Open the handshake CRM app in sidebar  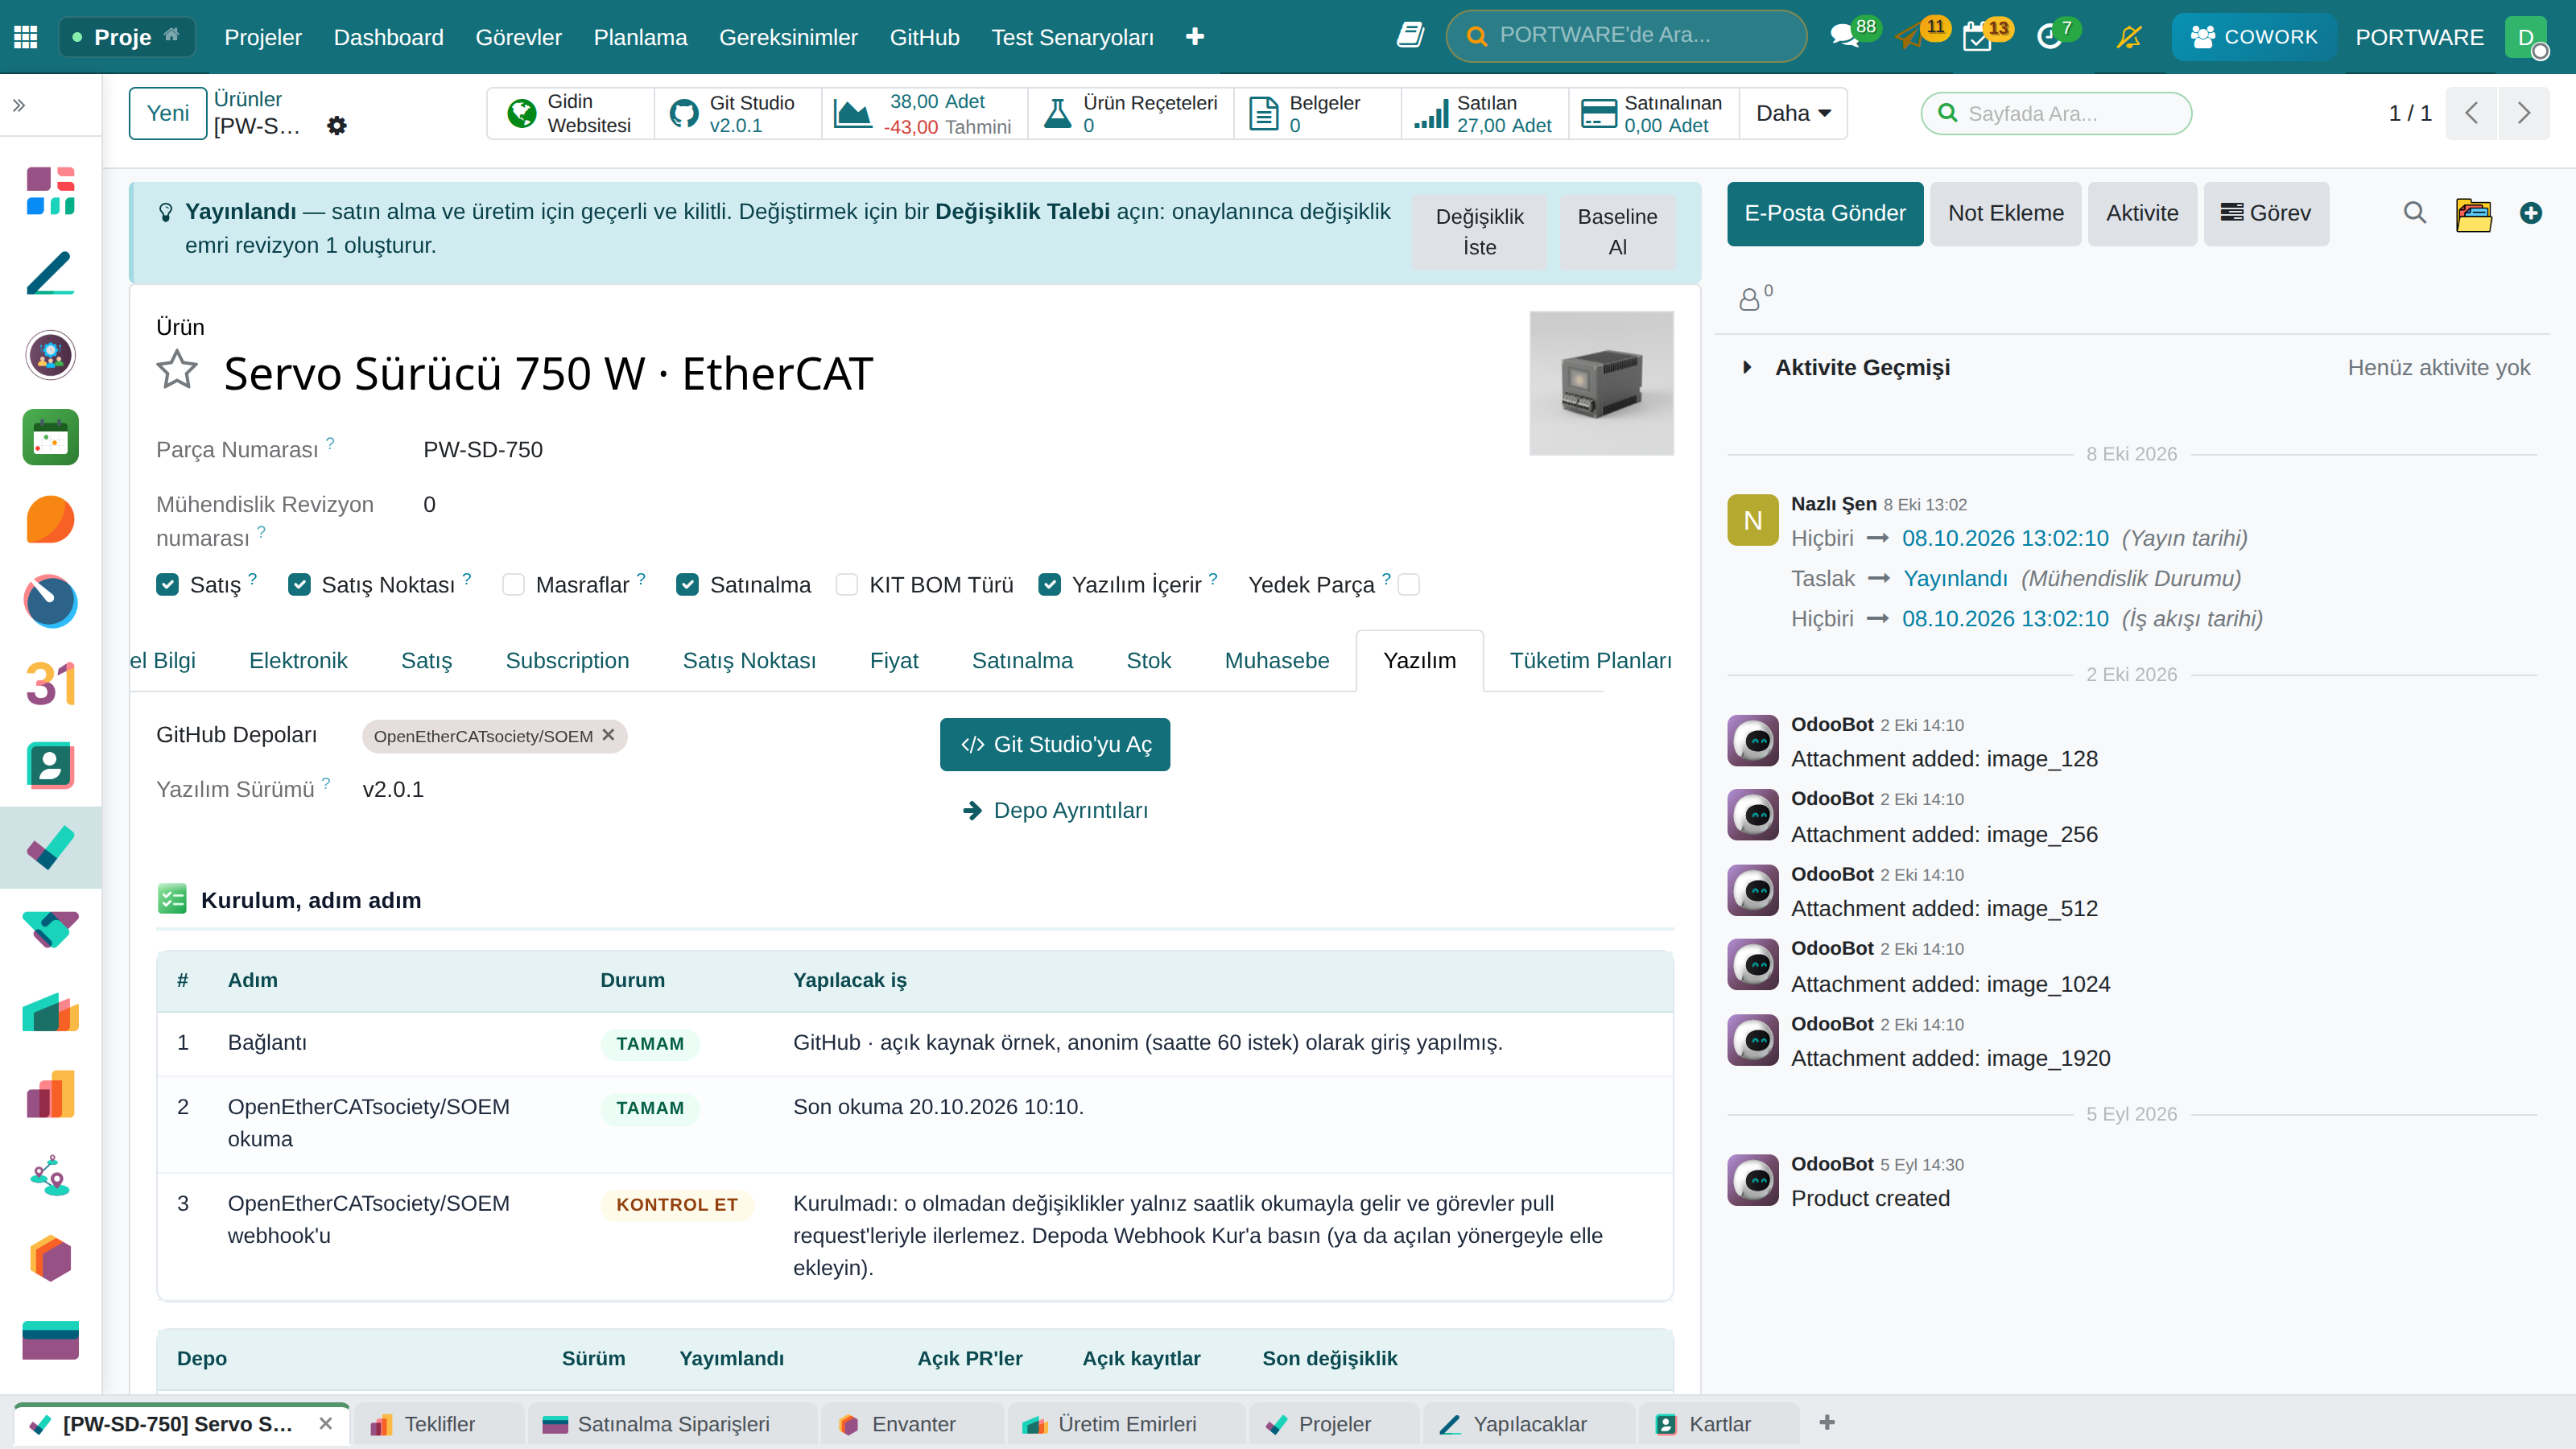[50, 930]
